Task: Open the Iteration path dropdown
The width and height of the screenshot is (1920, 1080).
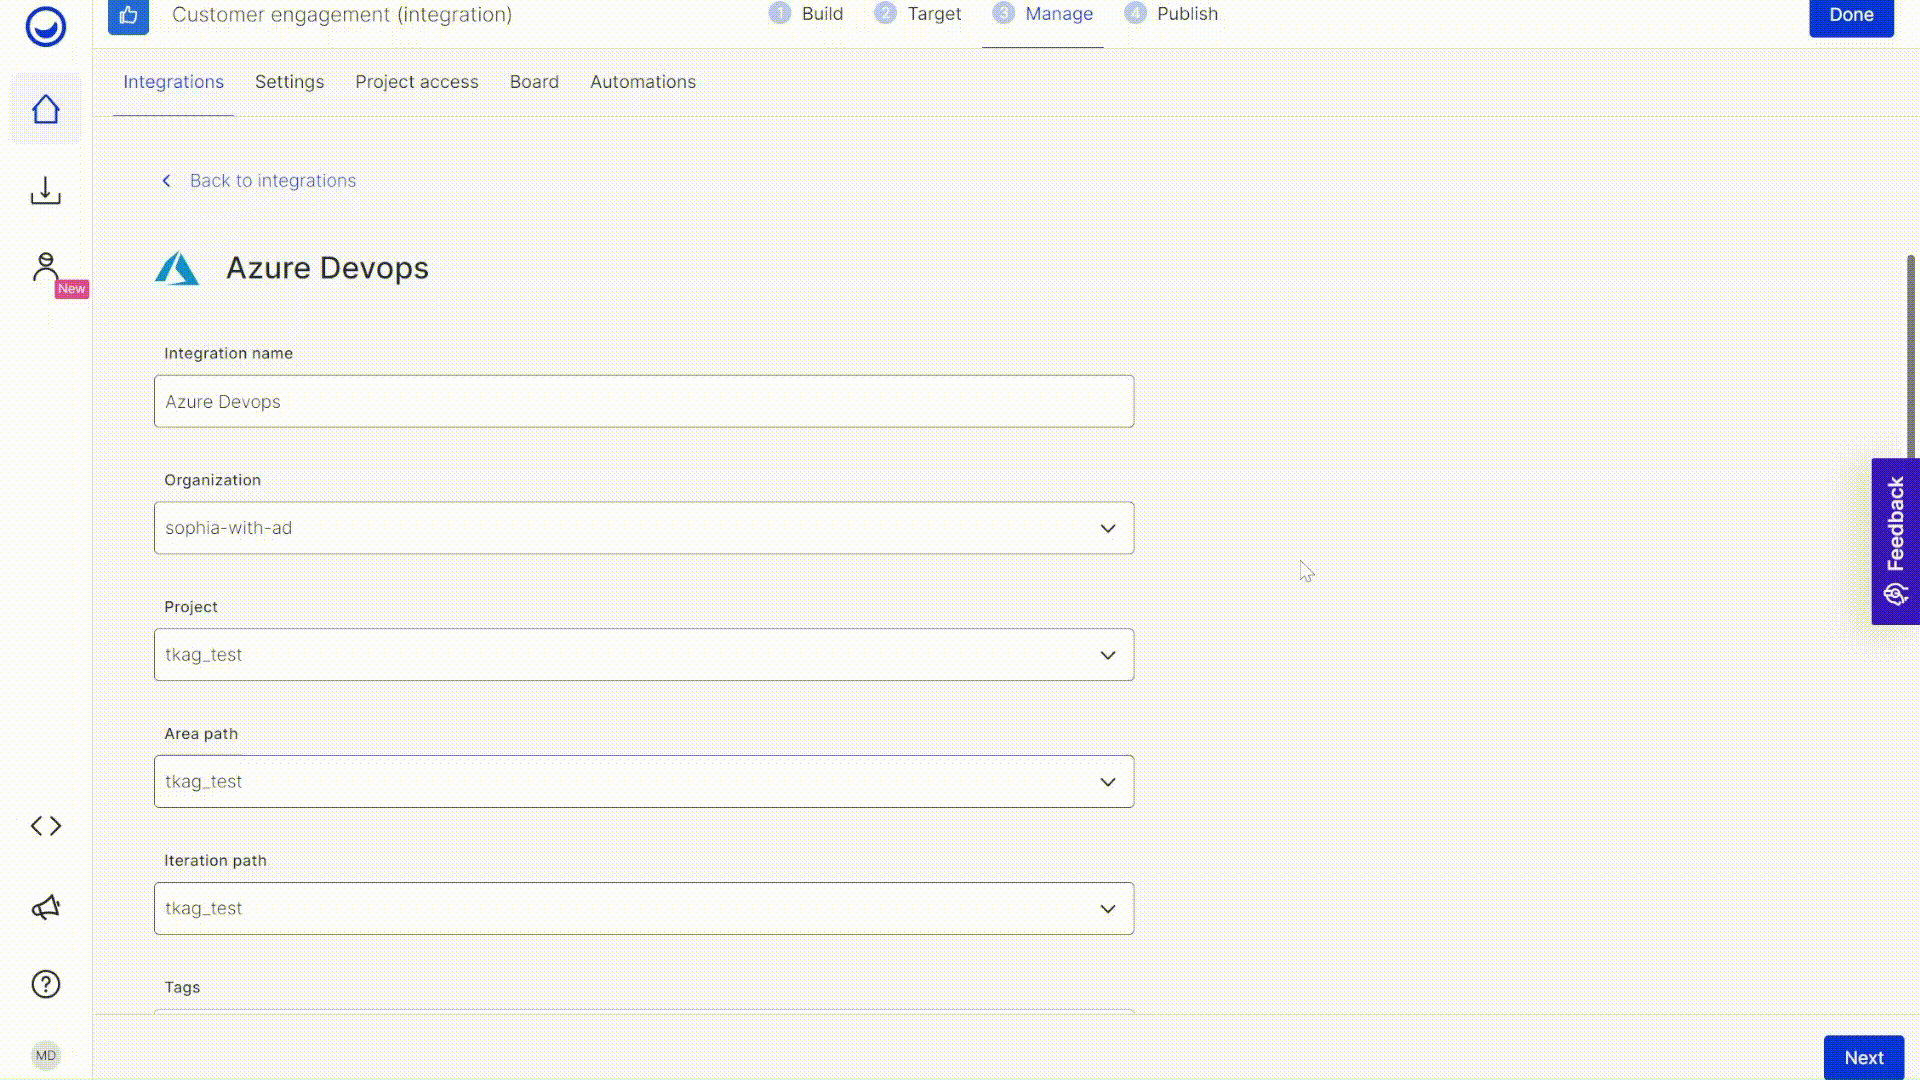Action: (643, 909)
